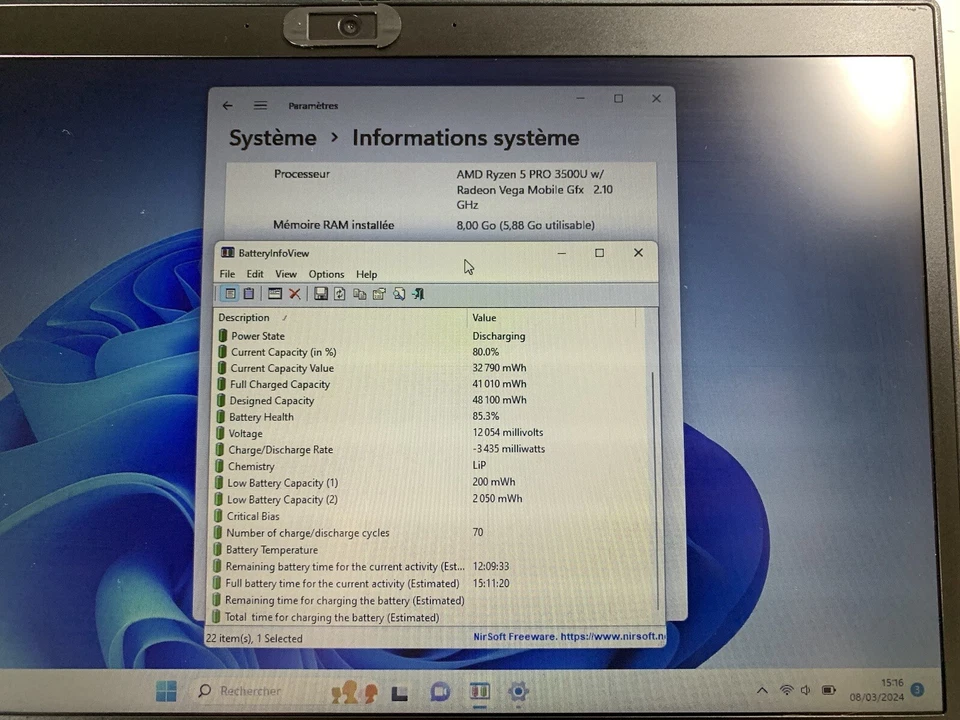Show hidden icons tray chevron

(762, 691)
